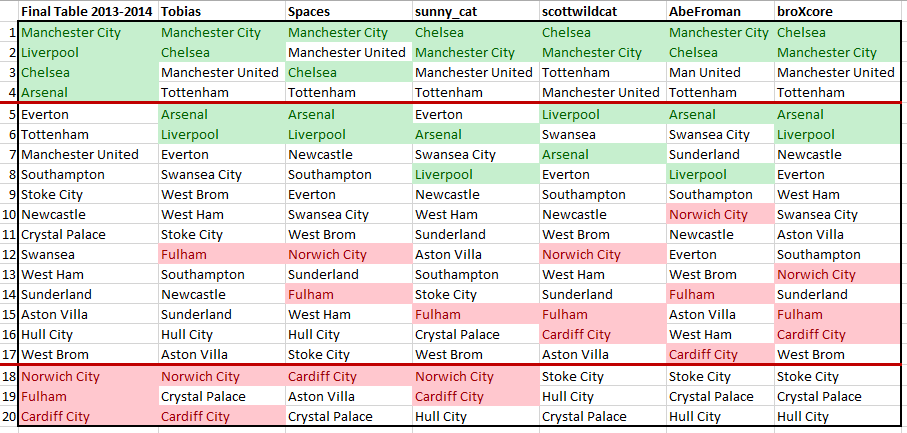Click Aston Villa cell in broXcore column

coord(840,235)
